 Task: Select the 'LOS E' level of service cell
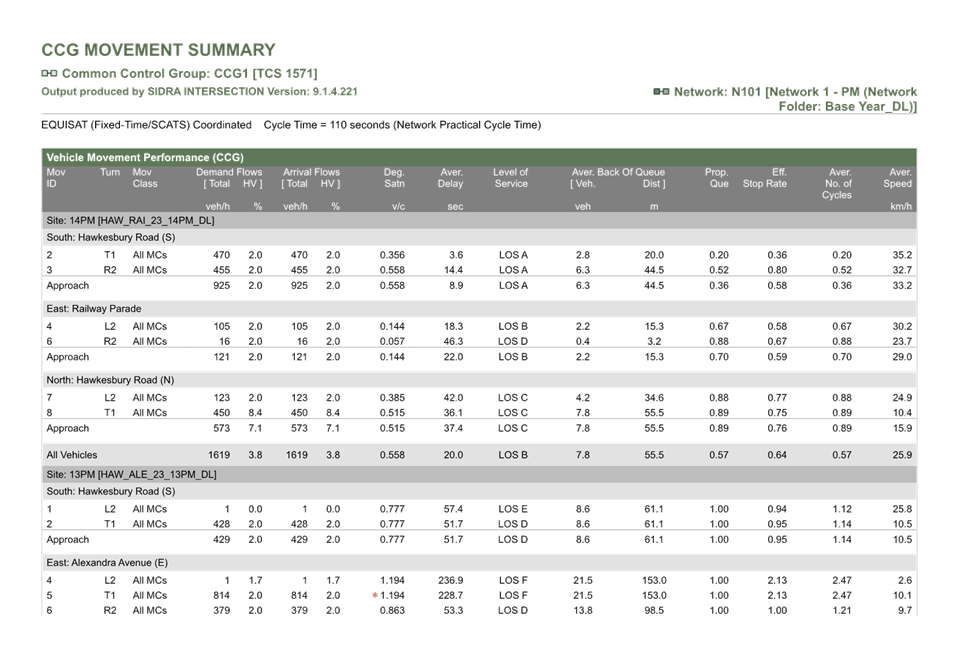coord(513,509)
